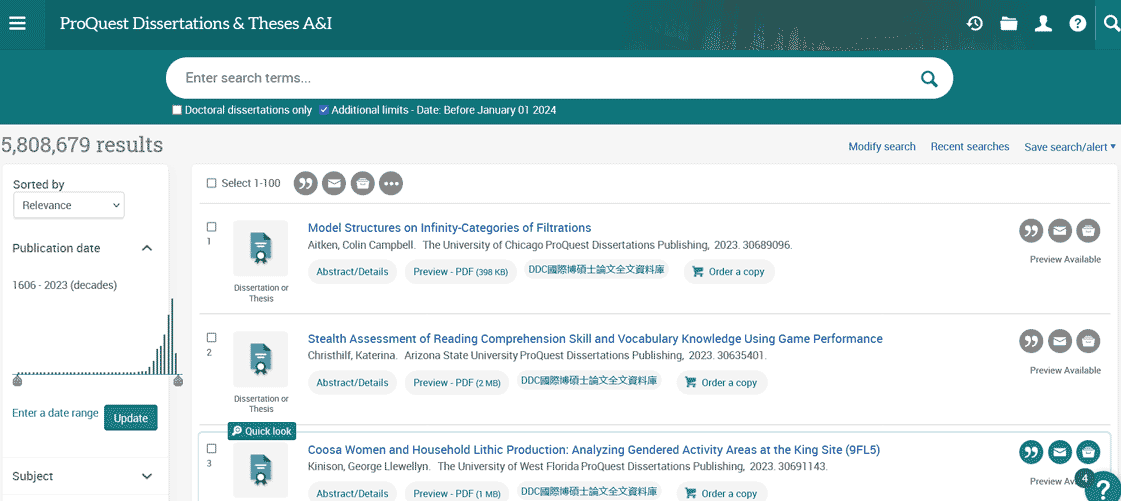Click DDC link for the Christhilf result

point(589,381)
